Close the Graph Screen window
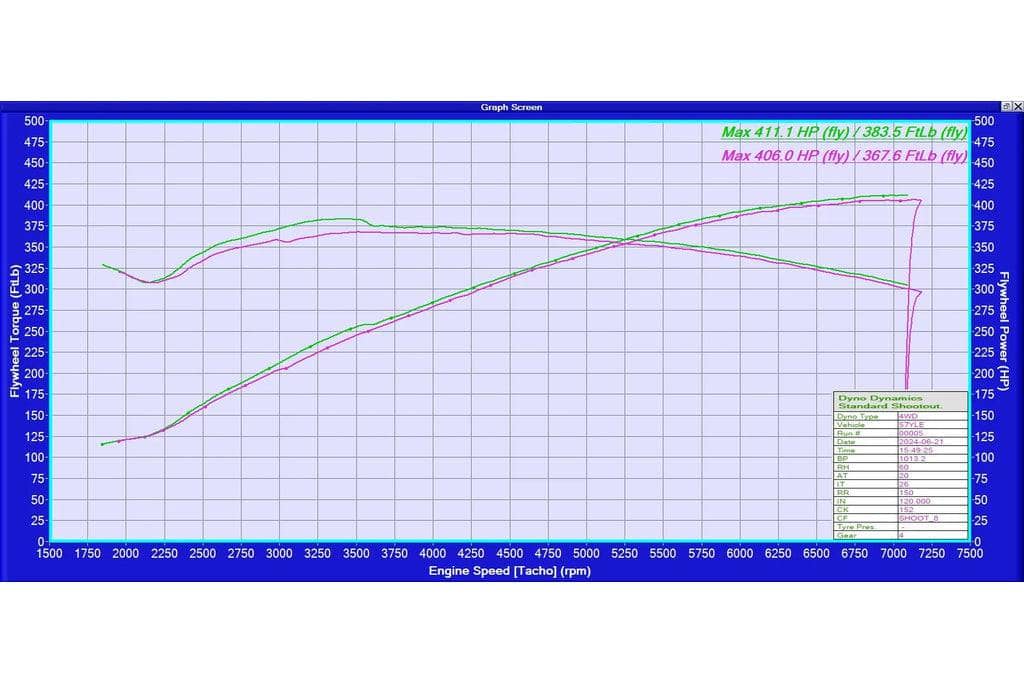1024x683 pixels. tap(1017, 106)
